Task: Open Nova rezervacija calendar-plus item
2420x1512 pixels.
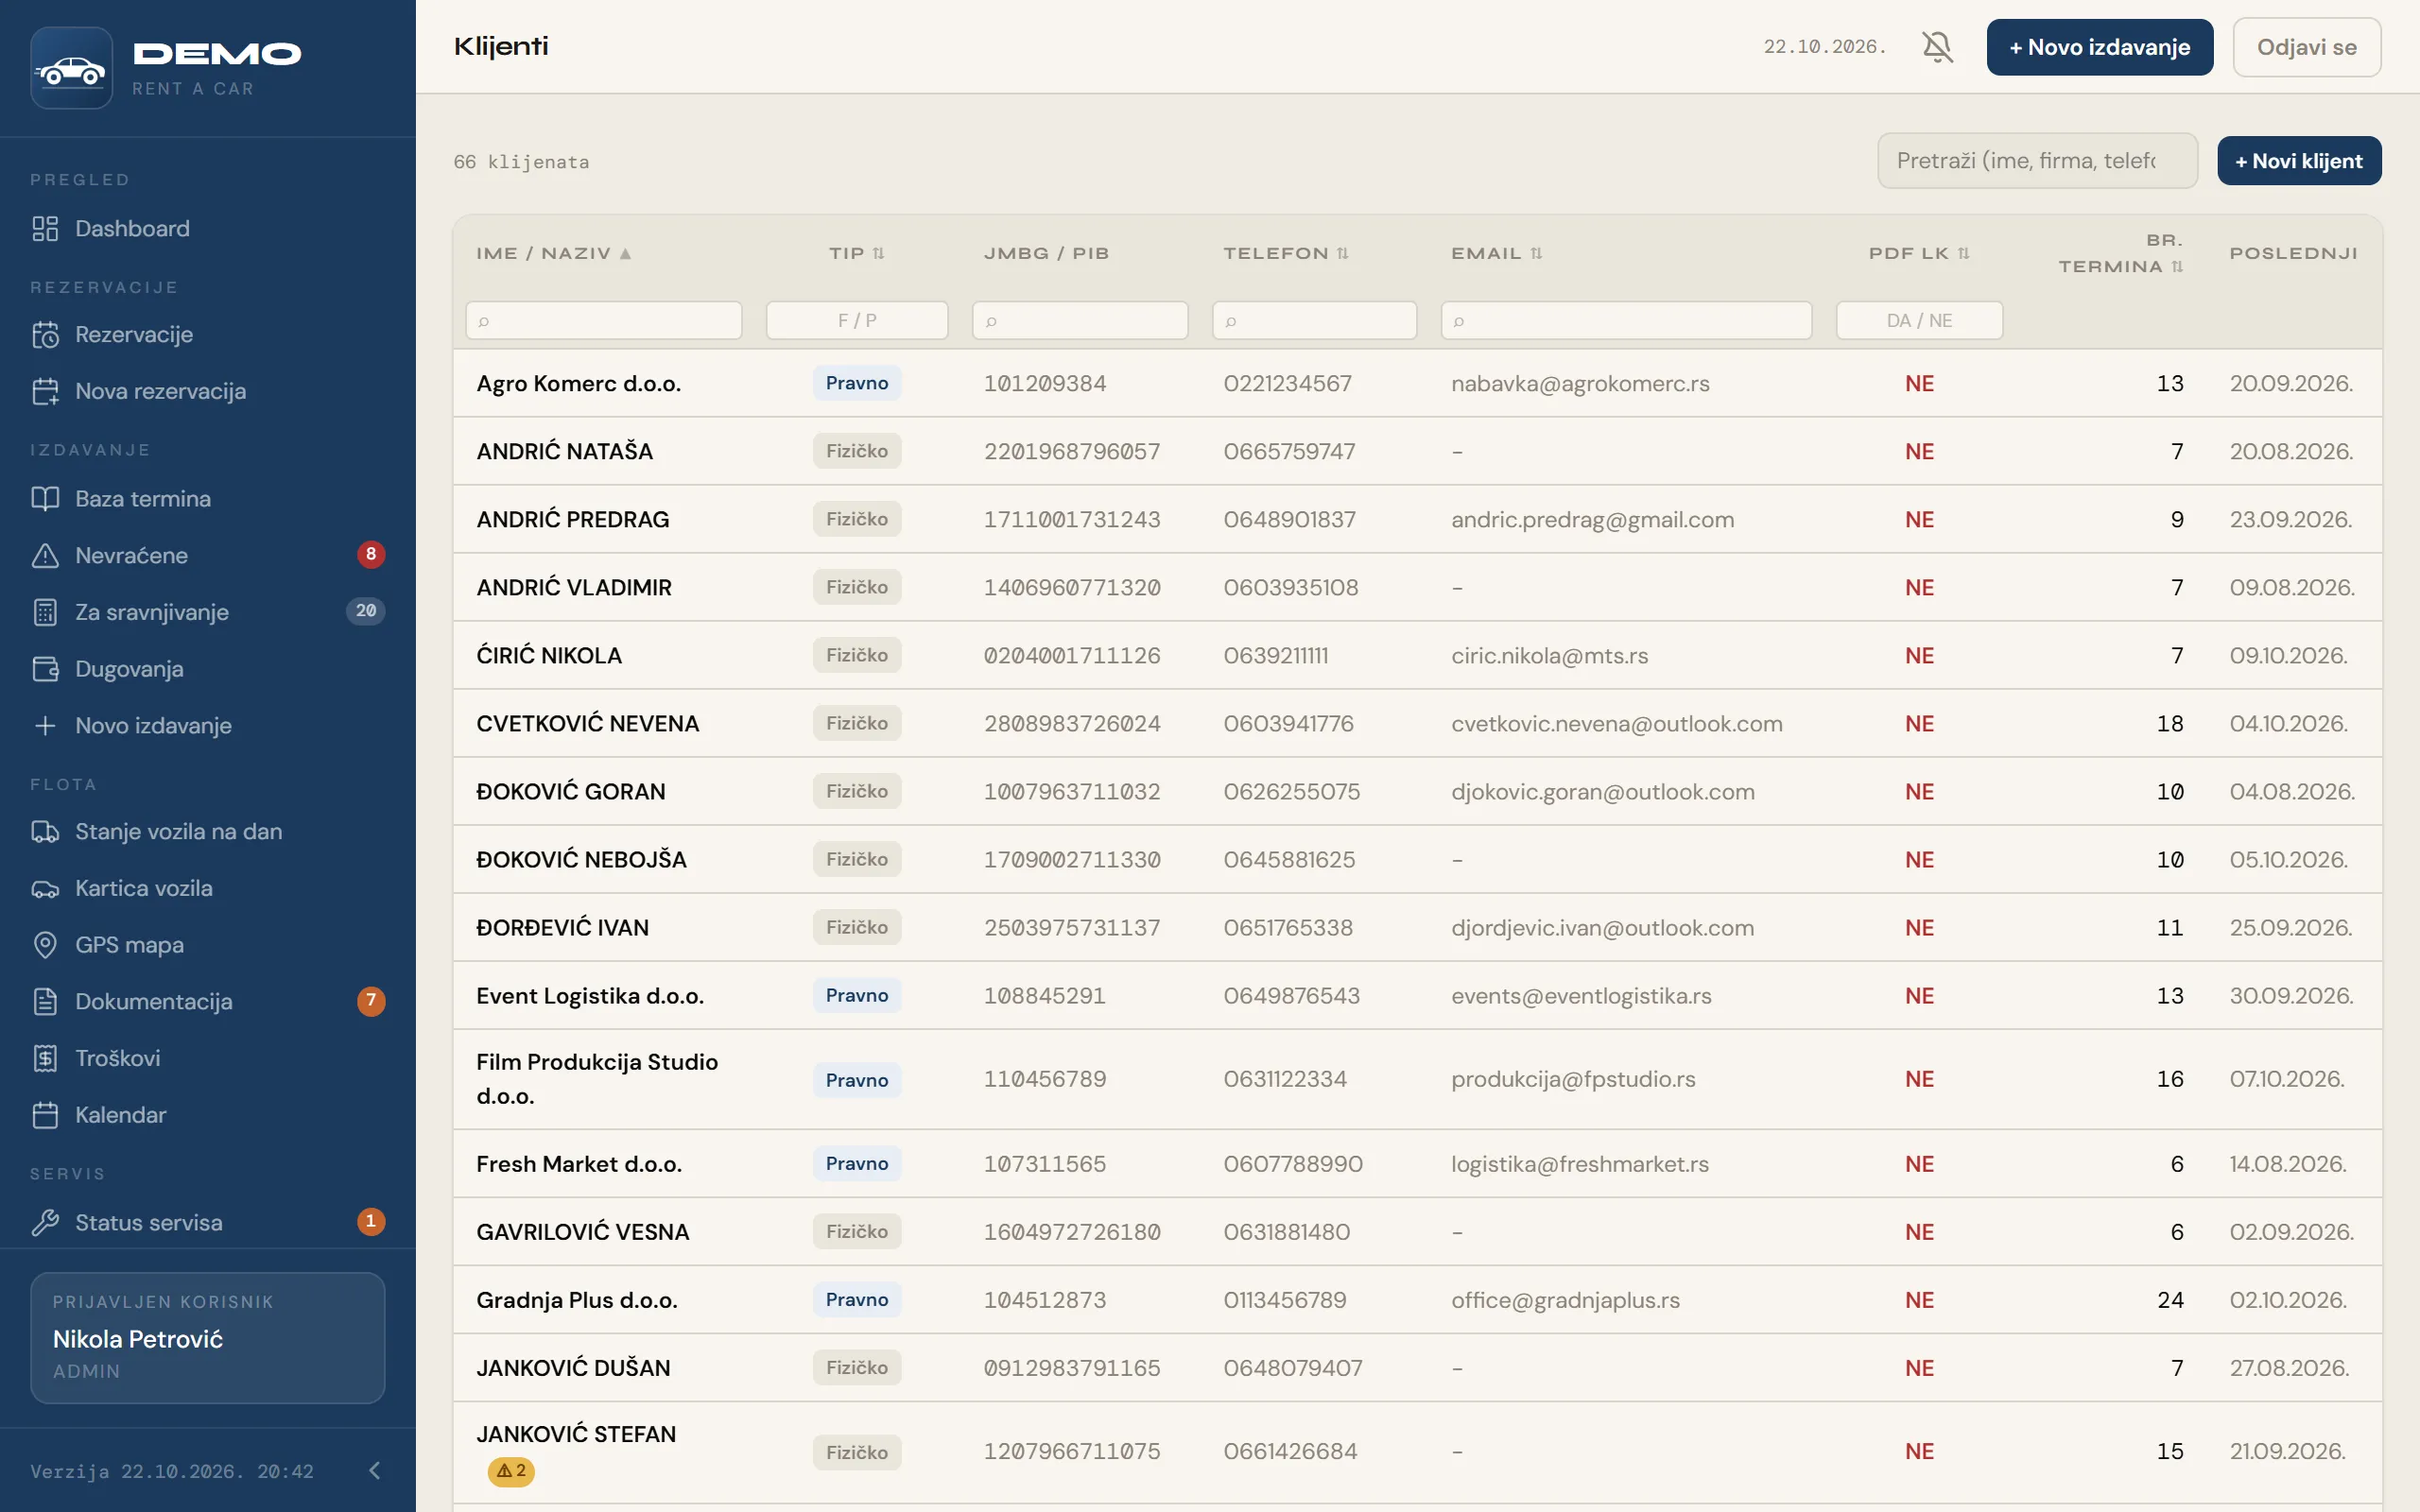Action: point(207,391)
